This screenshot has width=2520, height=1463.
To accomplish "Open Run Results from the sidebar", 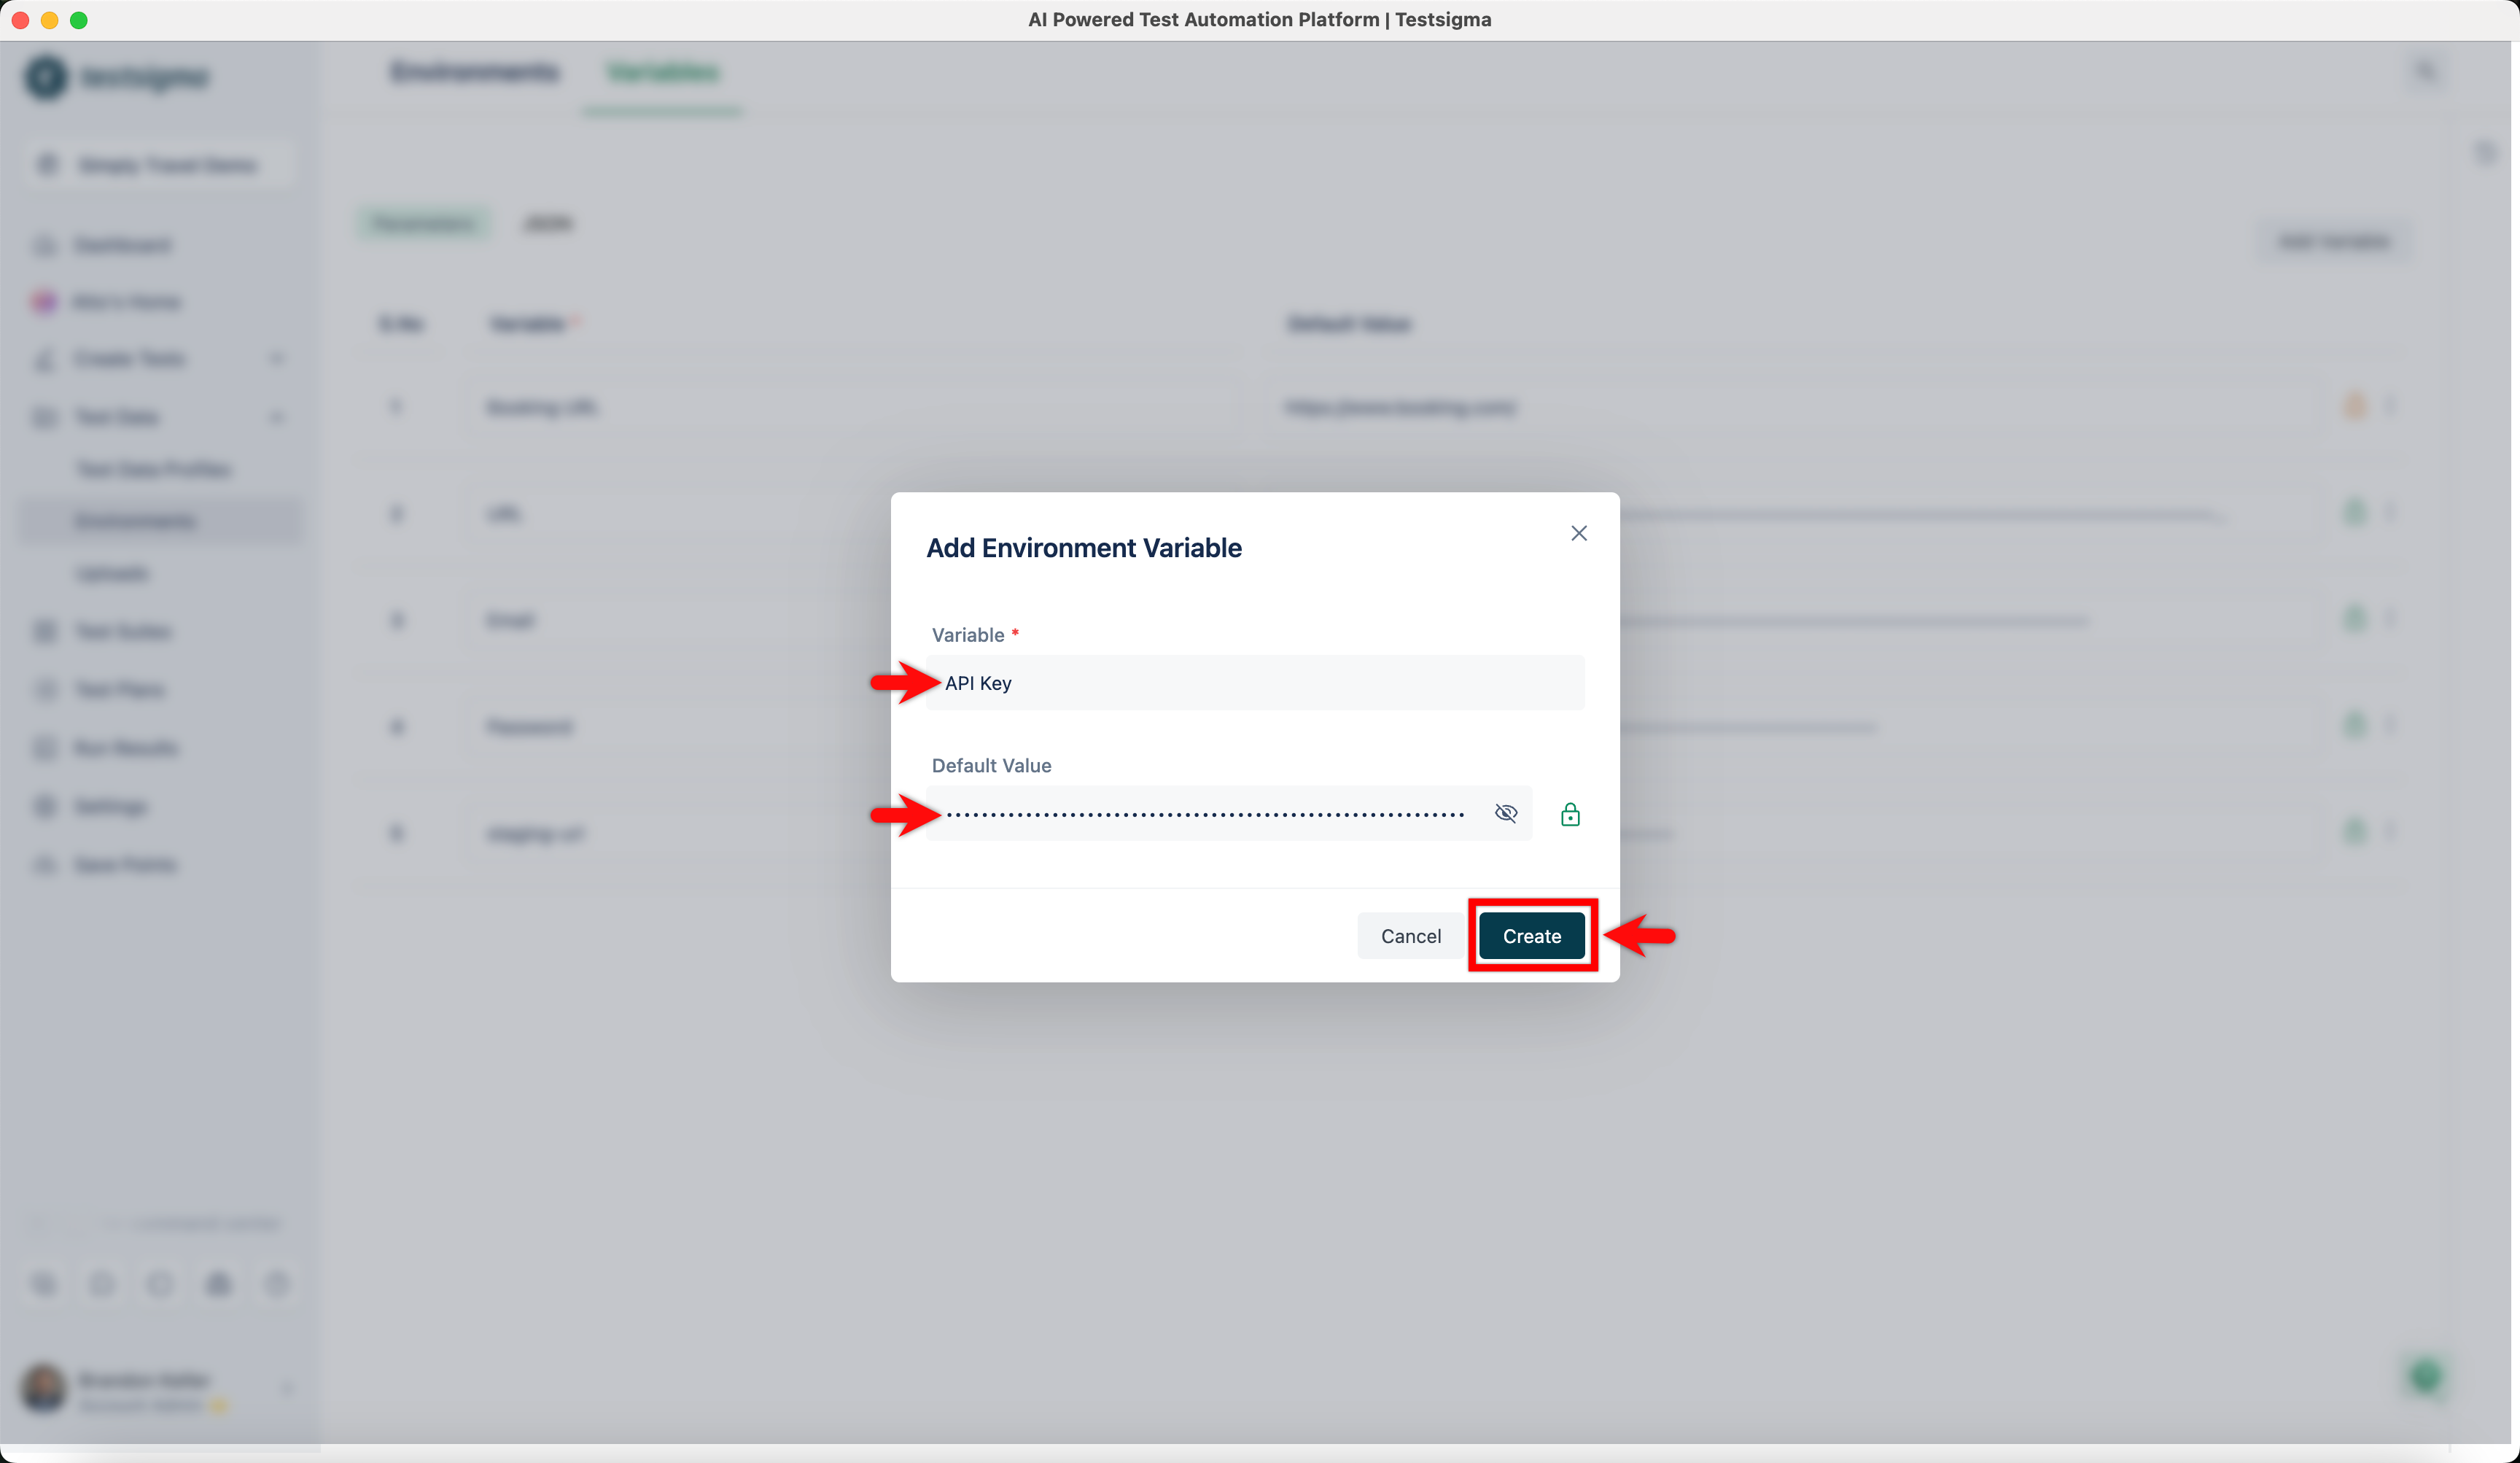I will 124,747.
